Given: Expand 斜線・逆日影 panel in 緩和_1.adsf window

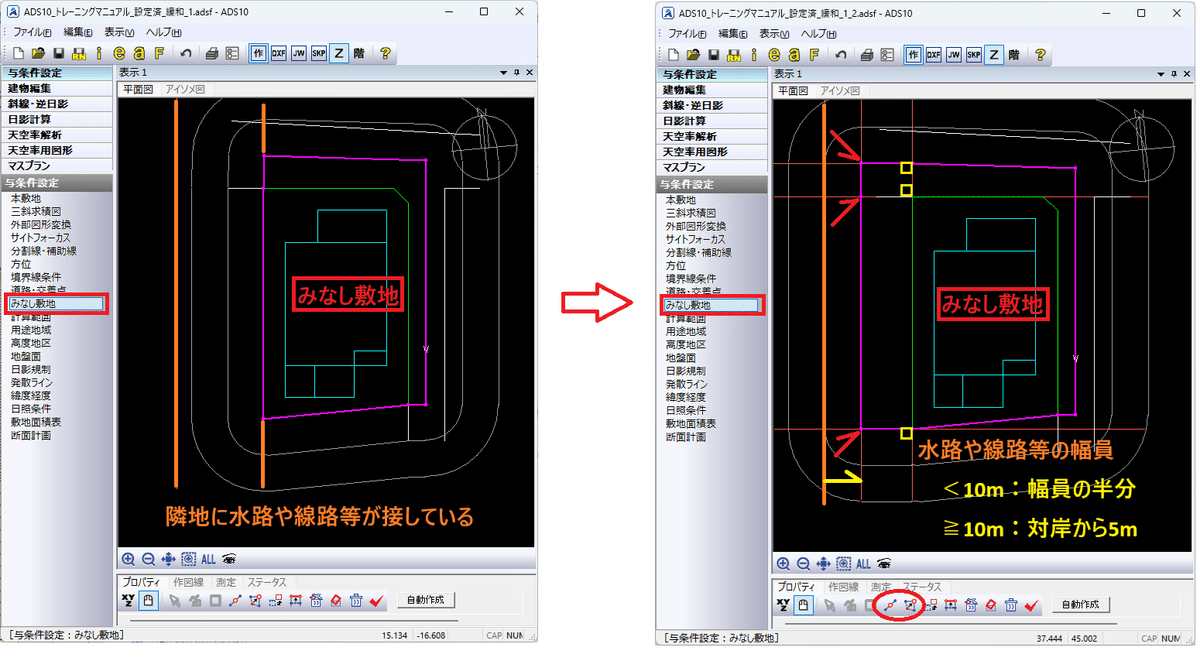Looking at the screenshot, I should (x=58, y=105).
